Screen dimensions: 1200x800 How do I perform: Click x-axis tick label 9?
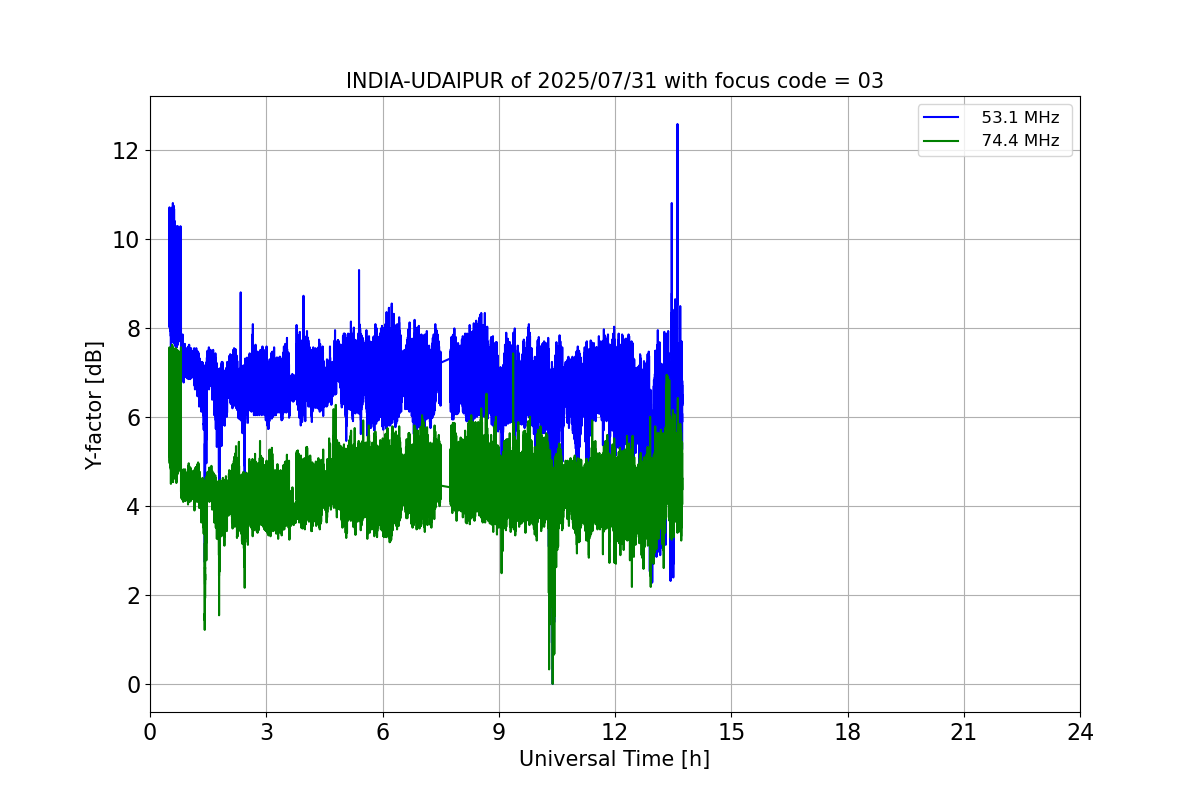tap(499, 732)
